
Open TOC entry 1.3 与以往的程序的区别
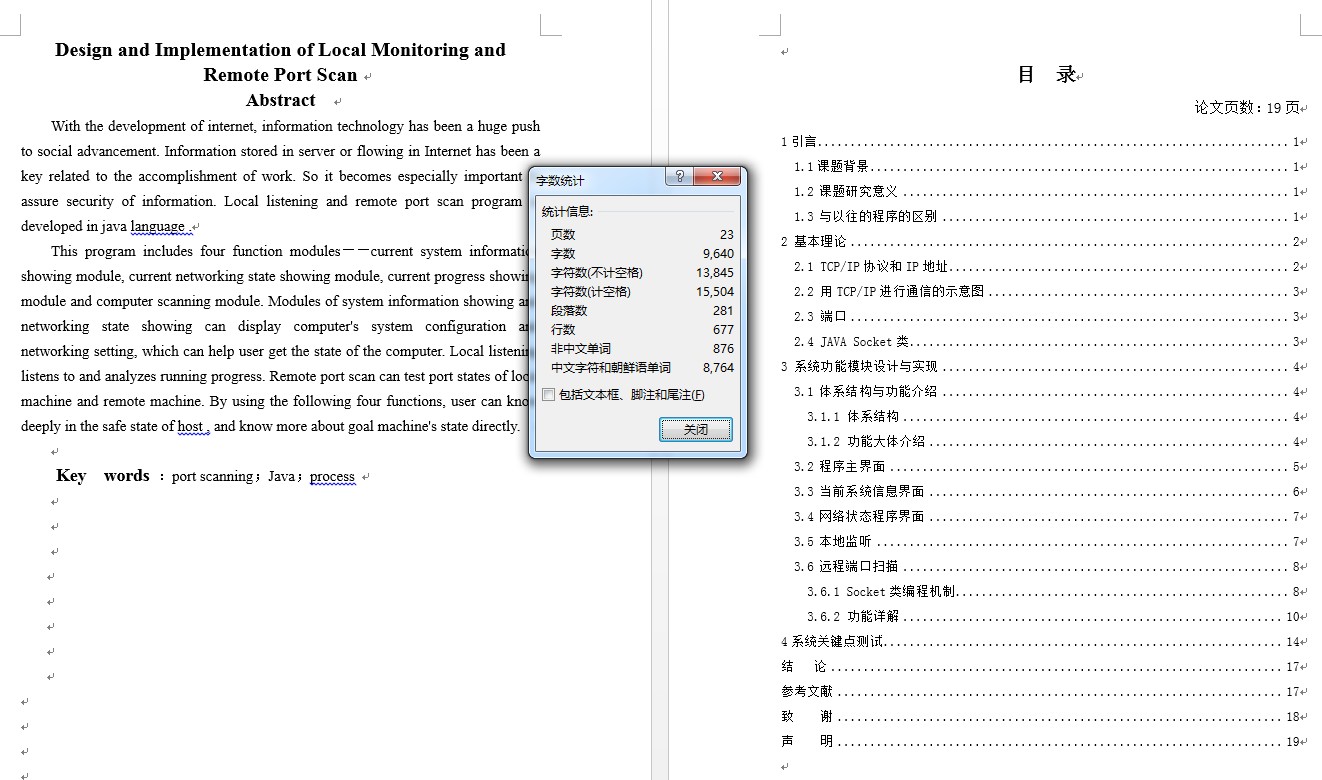pos(1047,217)
